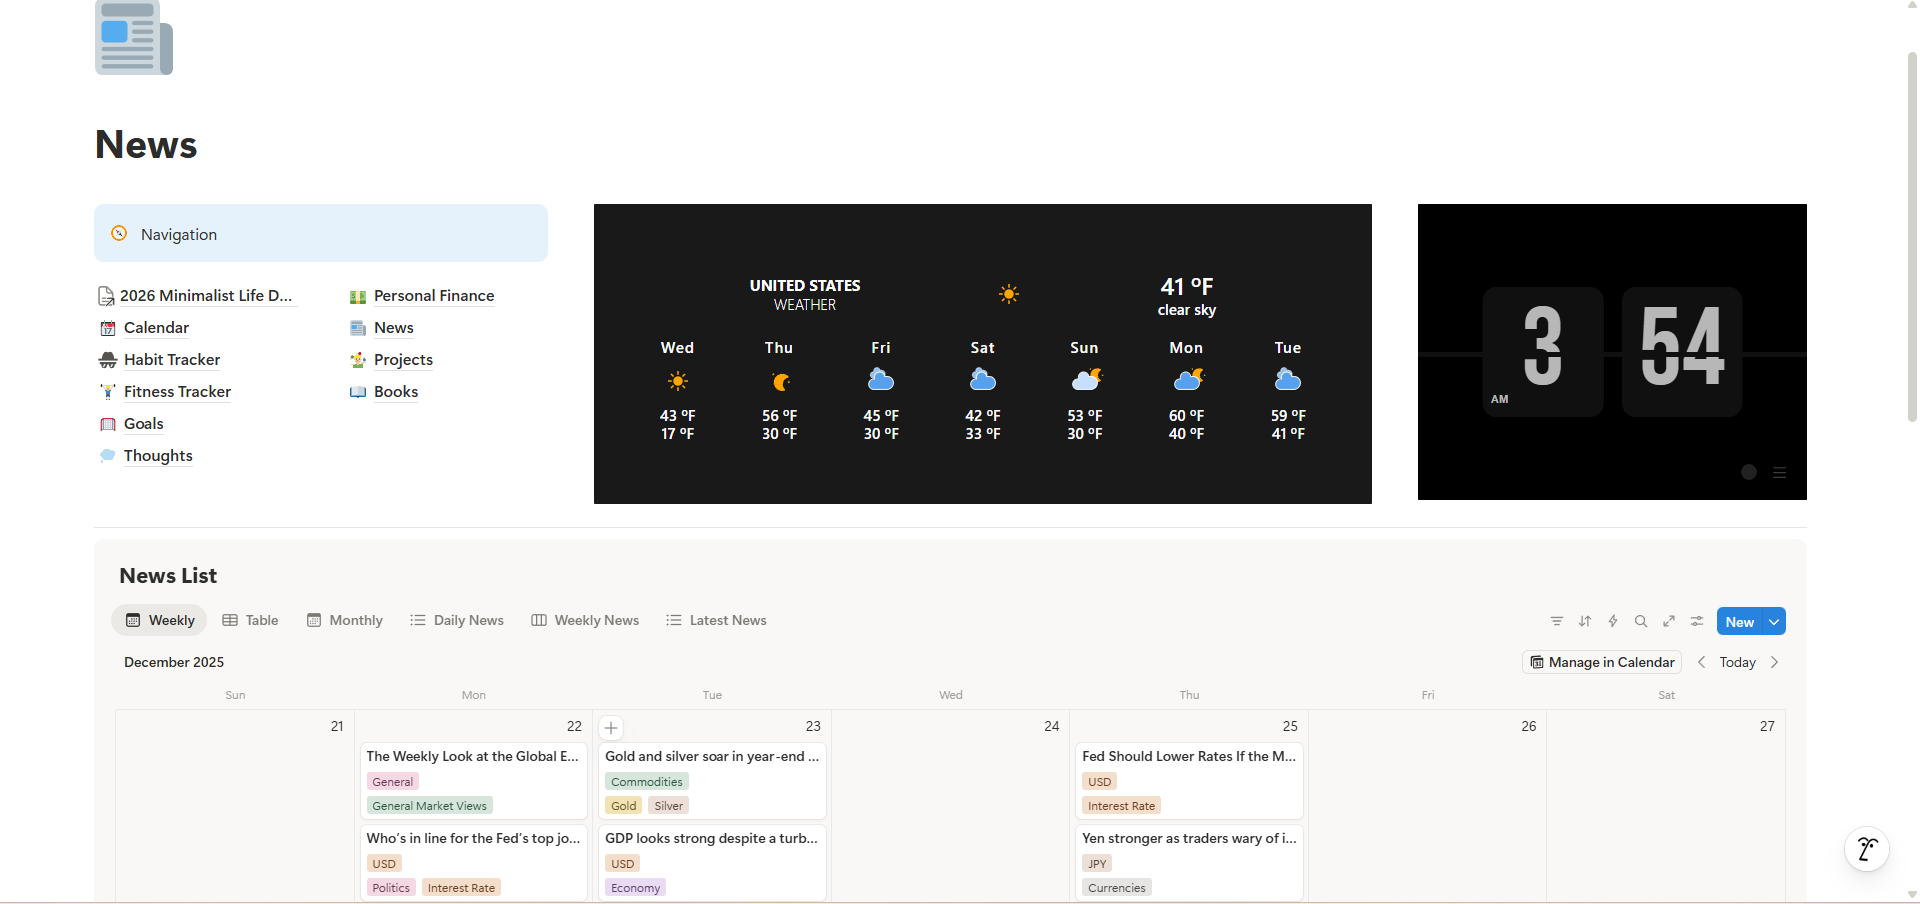This screenshot has width=1920, height=904.
Task: Open the New button dropdown chevron
Action: pos(1773,621)
